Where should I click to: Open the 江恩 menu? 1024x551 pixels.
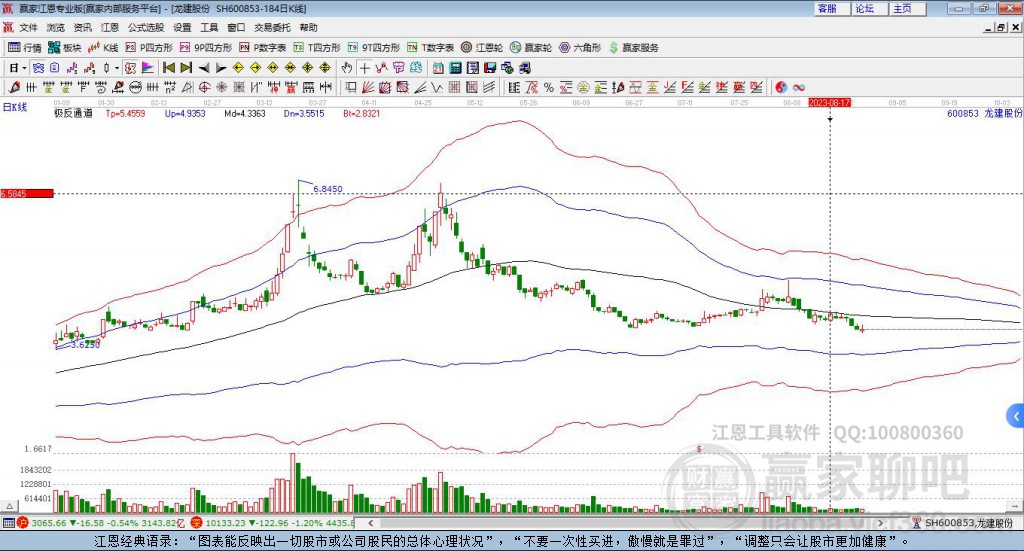coord(110,27)
